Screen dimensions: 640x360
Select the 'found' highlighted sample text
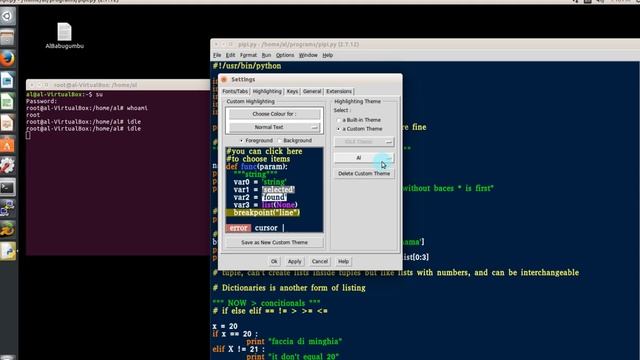point(274,197)
